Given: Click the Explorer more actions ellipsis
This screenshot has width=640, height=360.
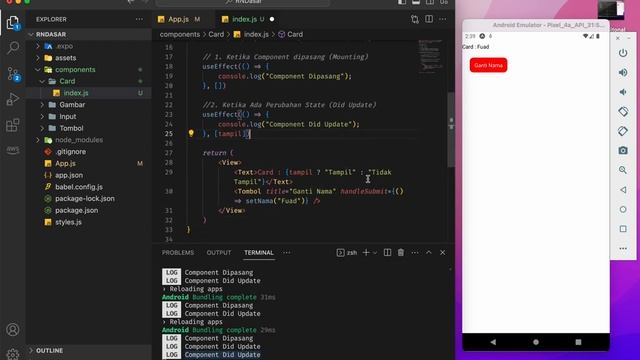Looking at the screenshot, I should pos(139,19).
